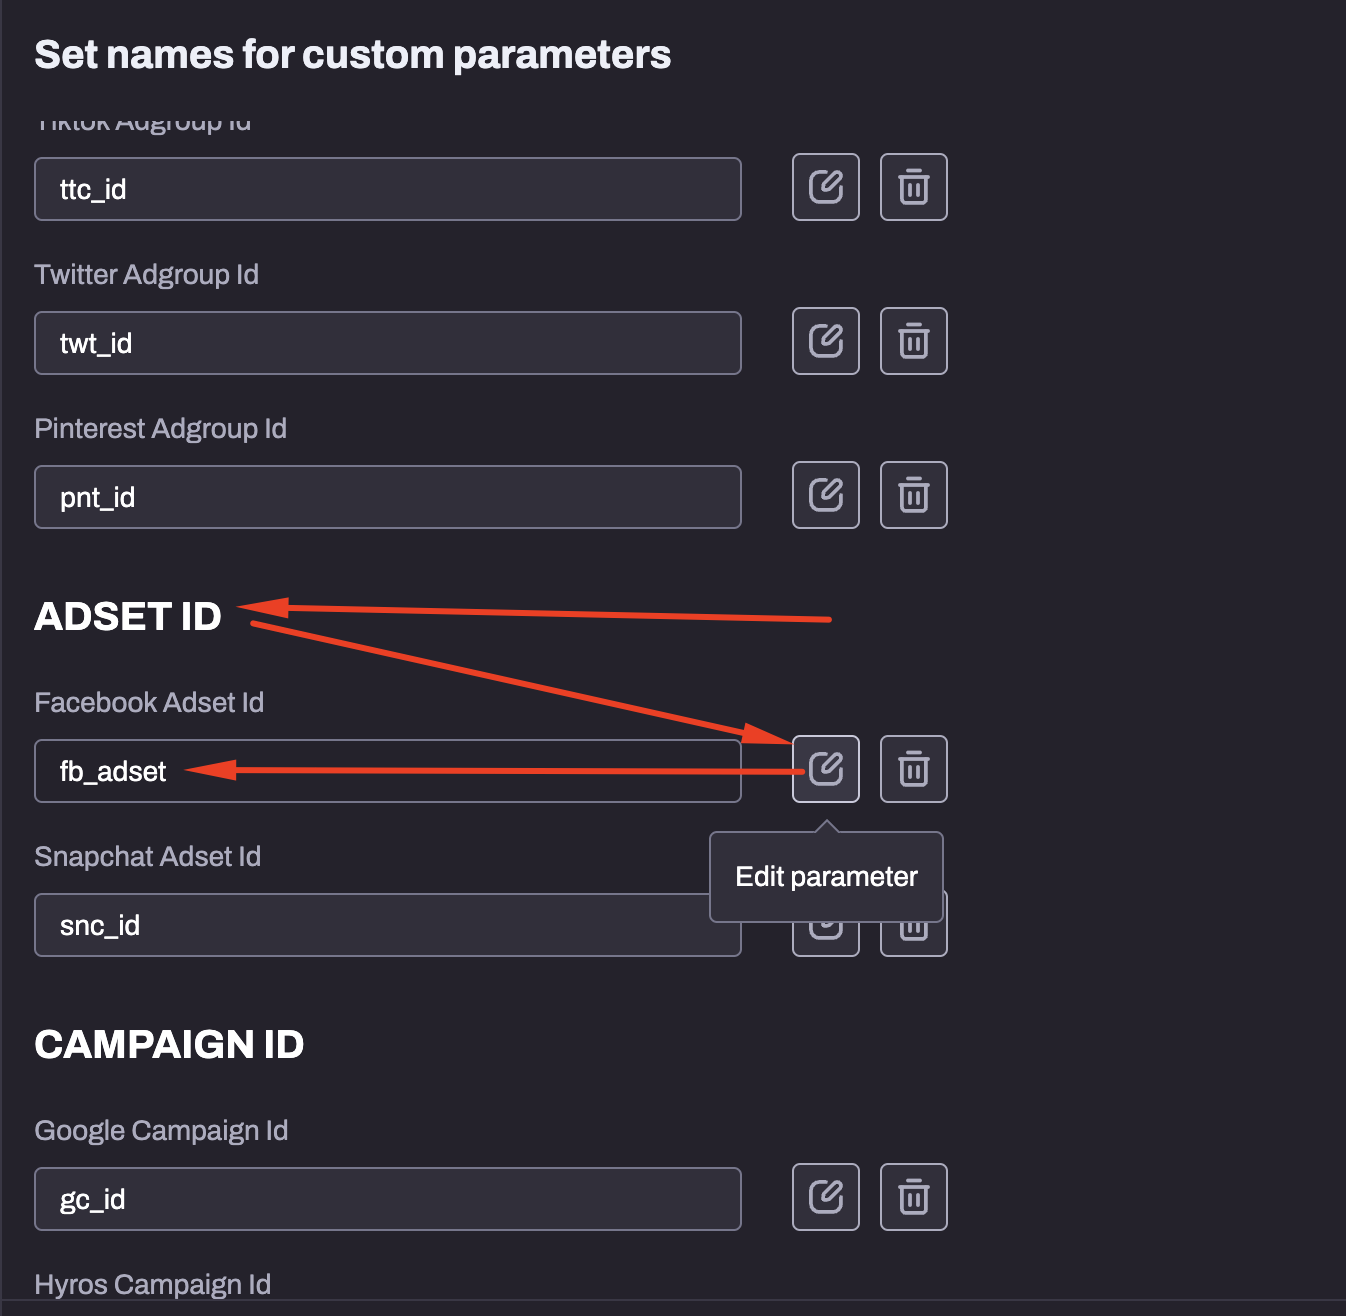The image size is (1346, 1316).
Task: Select the pnt_id input field
Action: coord(387,497)
